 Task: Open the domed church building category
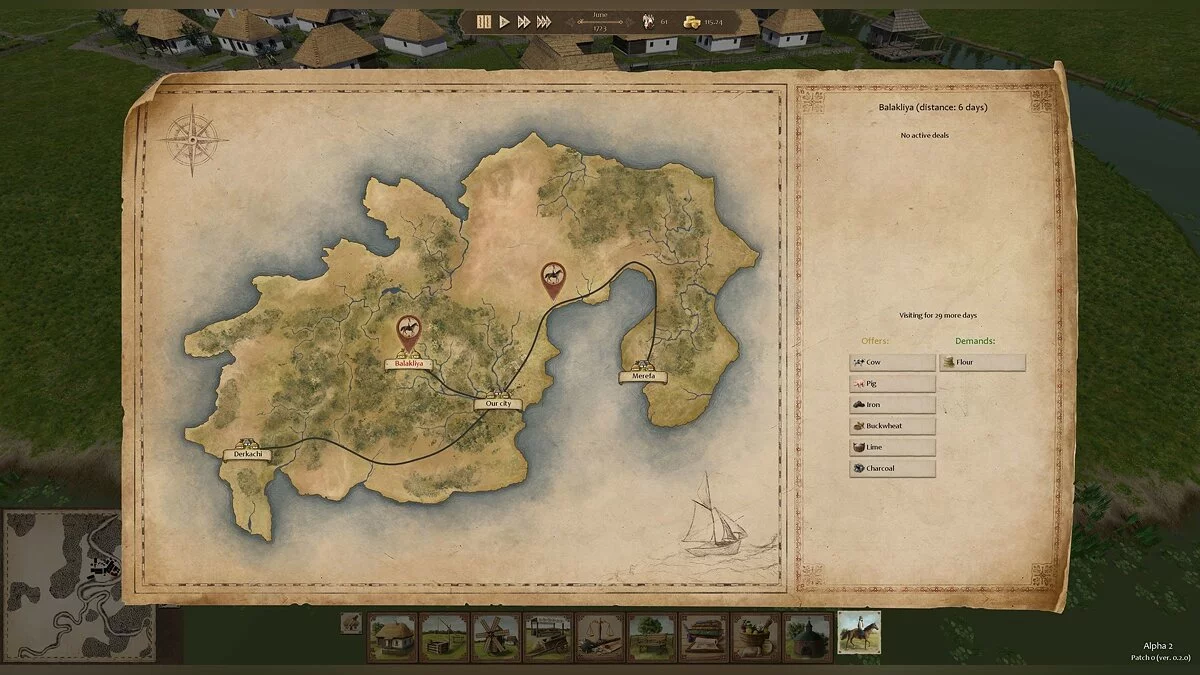[808, 637]
